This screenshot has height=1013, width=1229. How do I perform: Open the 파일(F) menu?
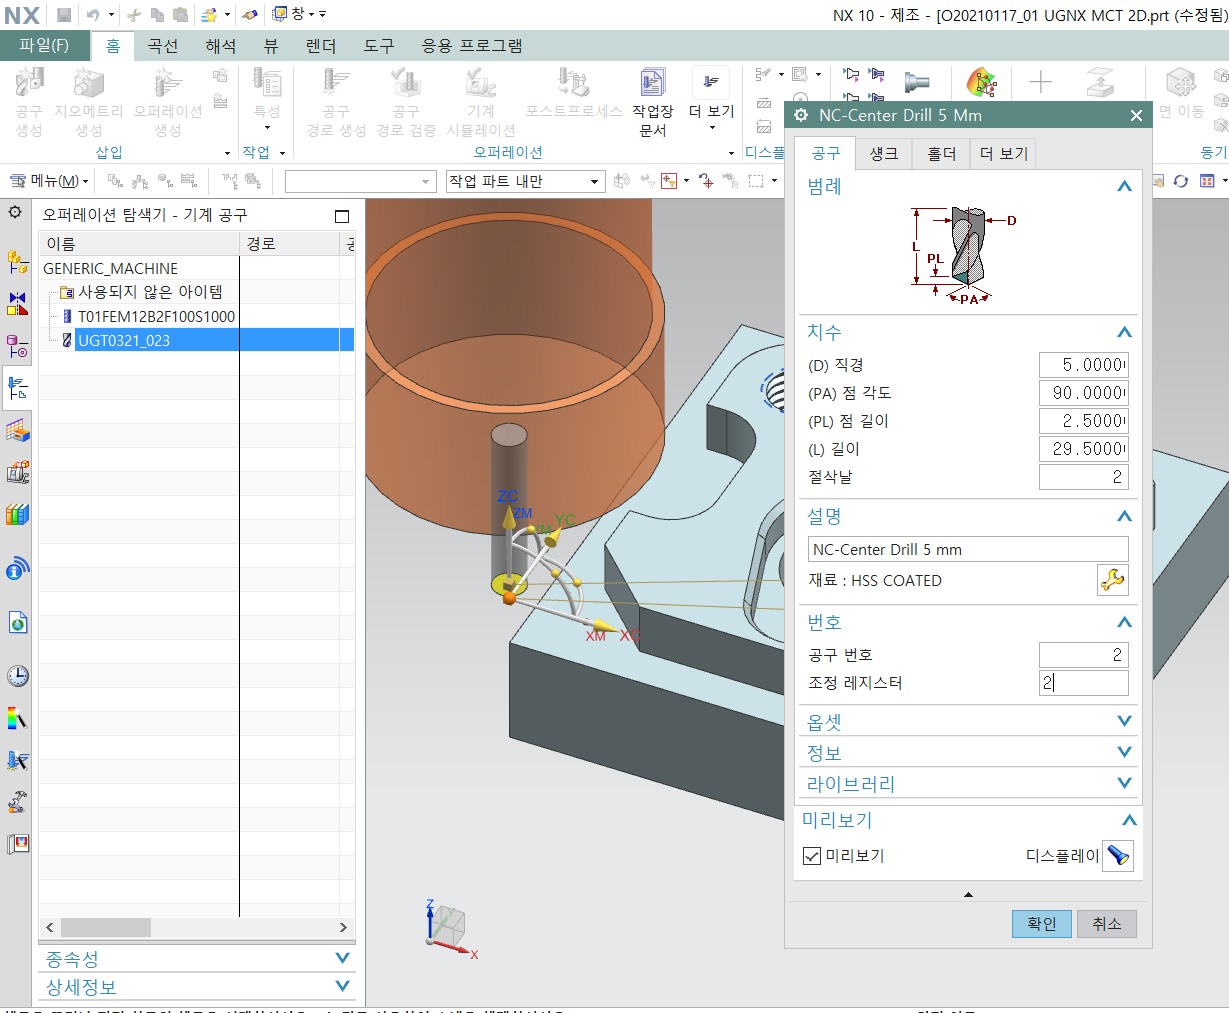pos(44,46)
